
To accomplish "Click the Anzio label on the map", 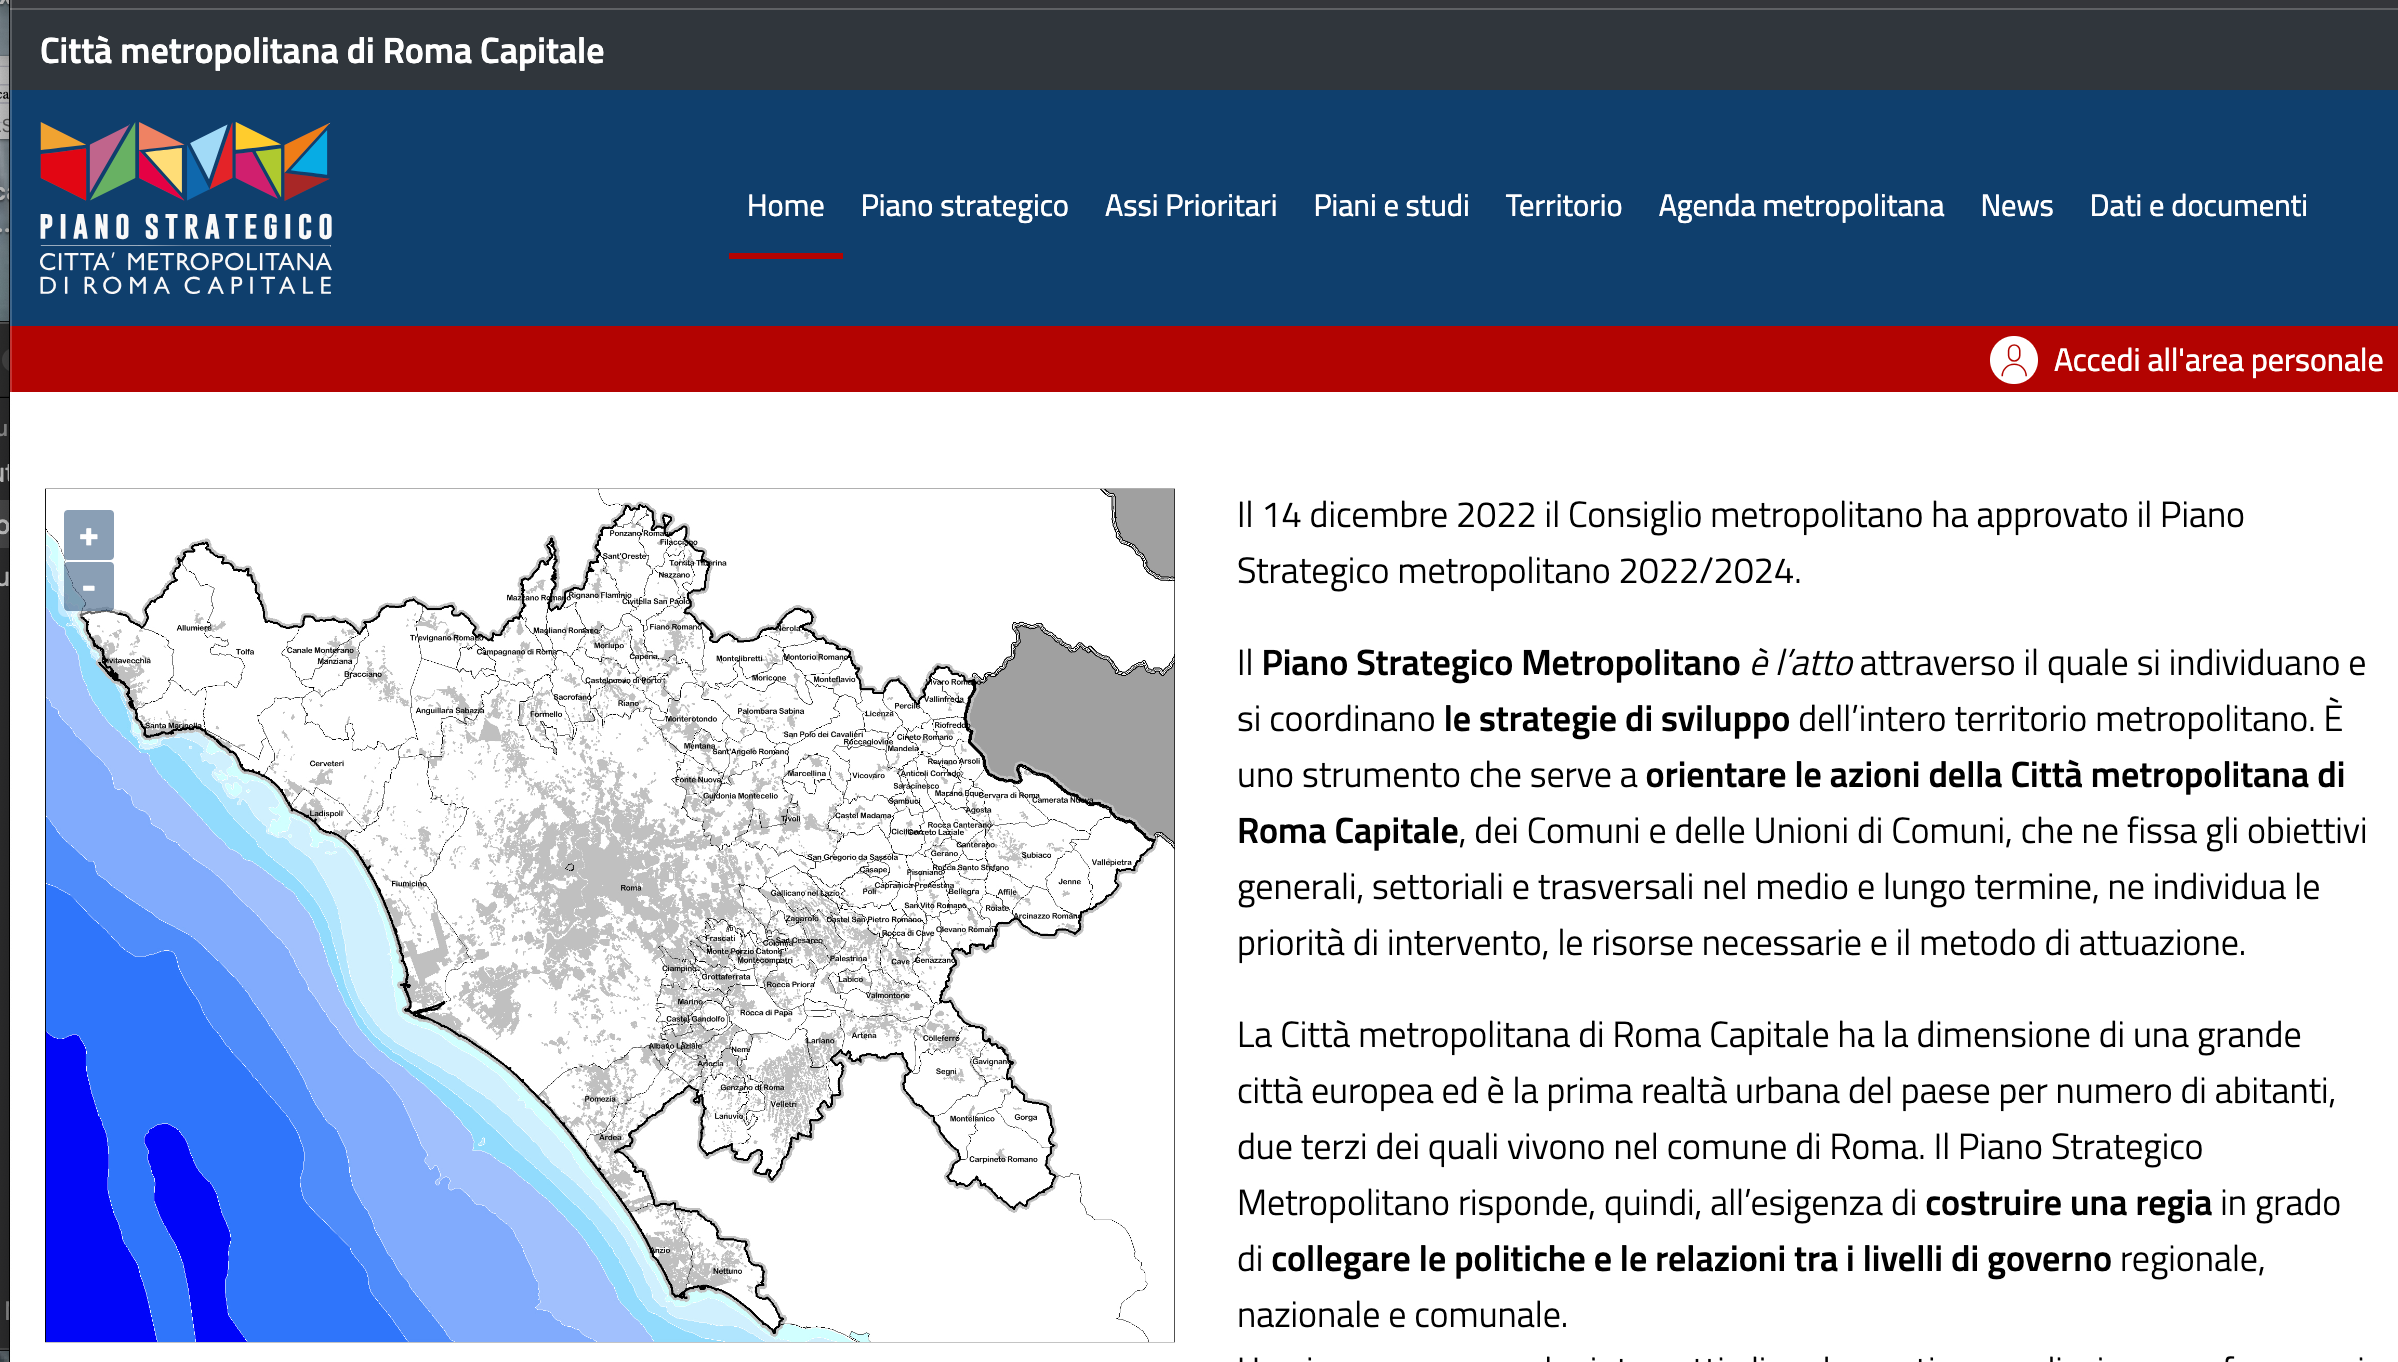I will (661, 1250).
